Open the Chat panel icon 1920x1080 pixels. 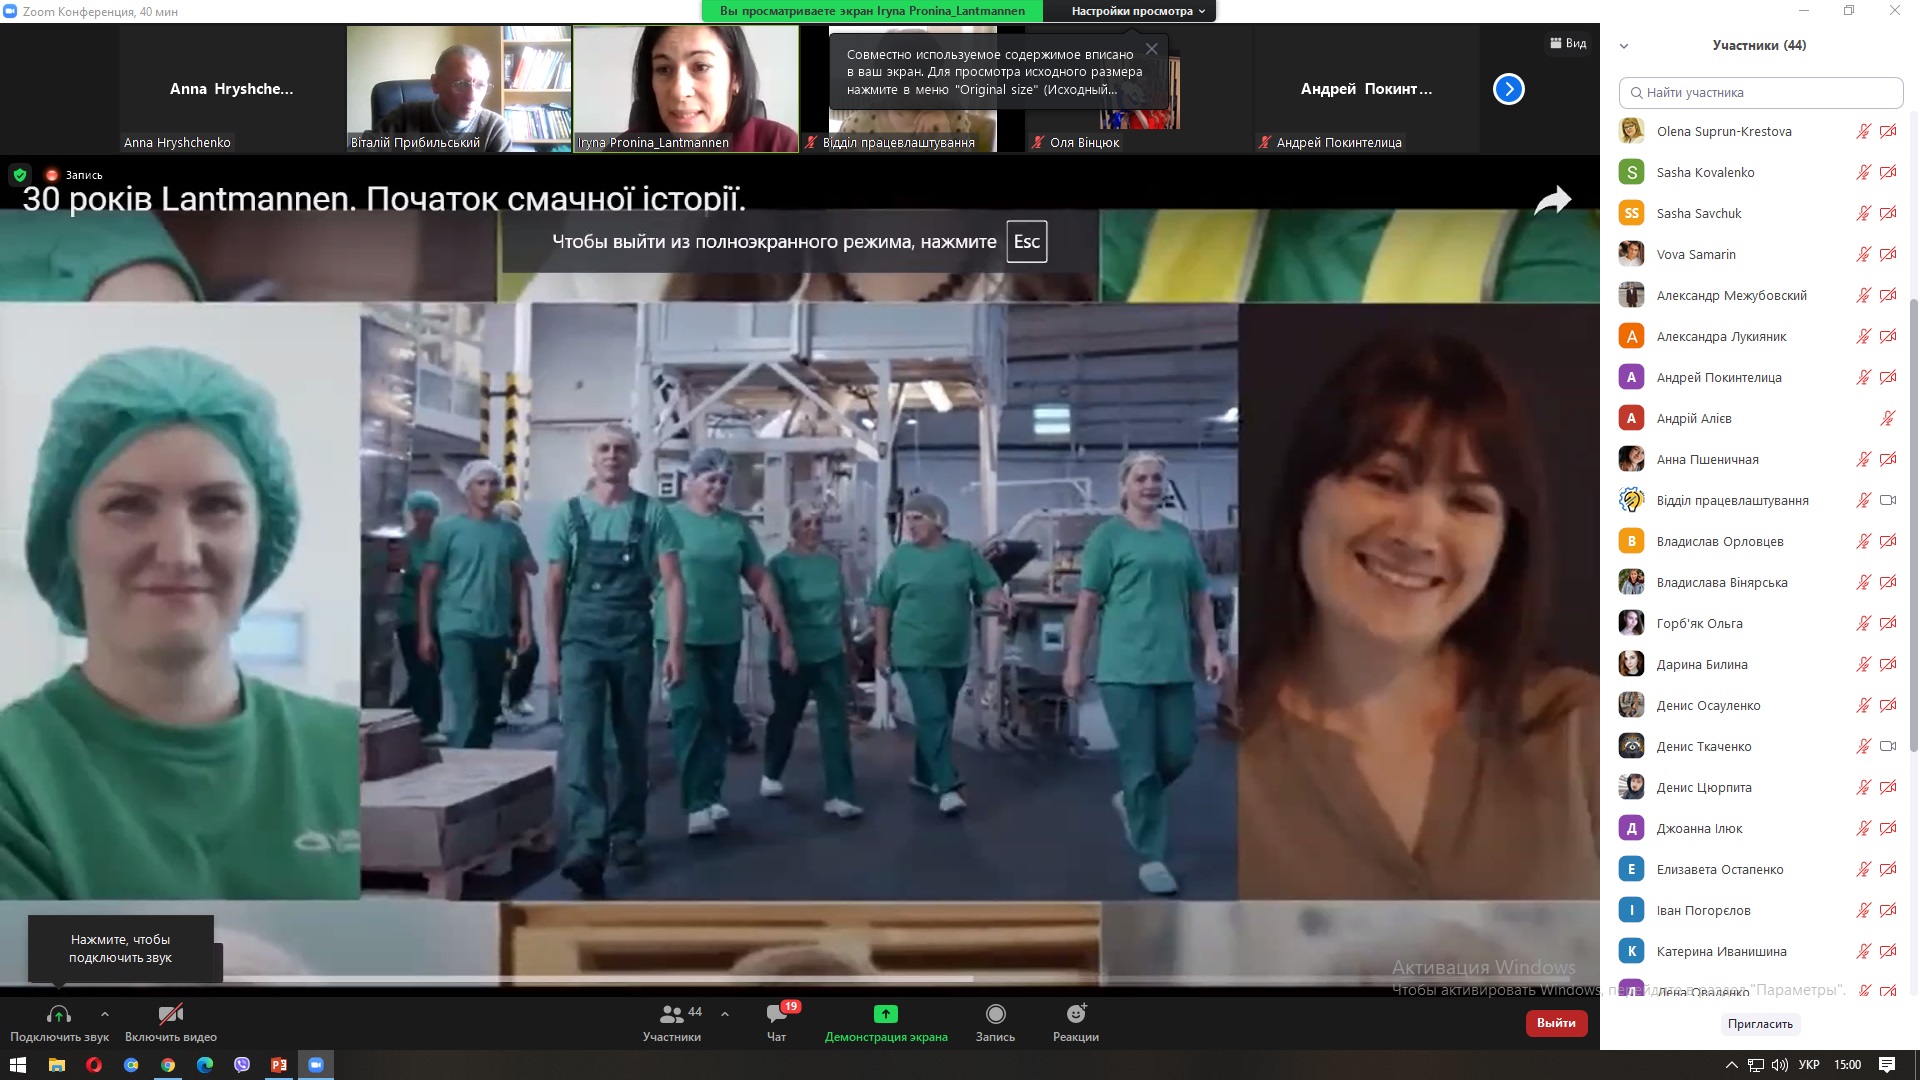[776, 1015]
